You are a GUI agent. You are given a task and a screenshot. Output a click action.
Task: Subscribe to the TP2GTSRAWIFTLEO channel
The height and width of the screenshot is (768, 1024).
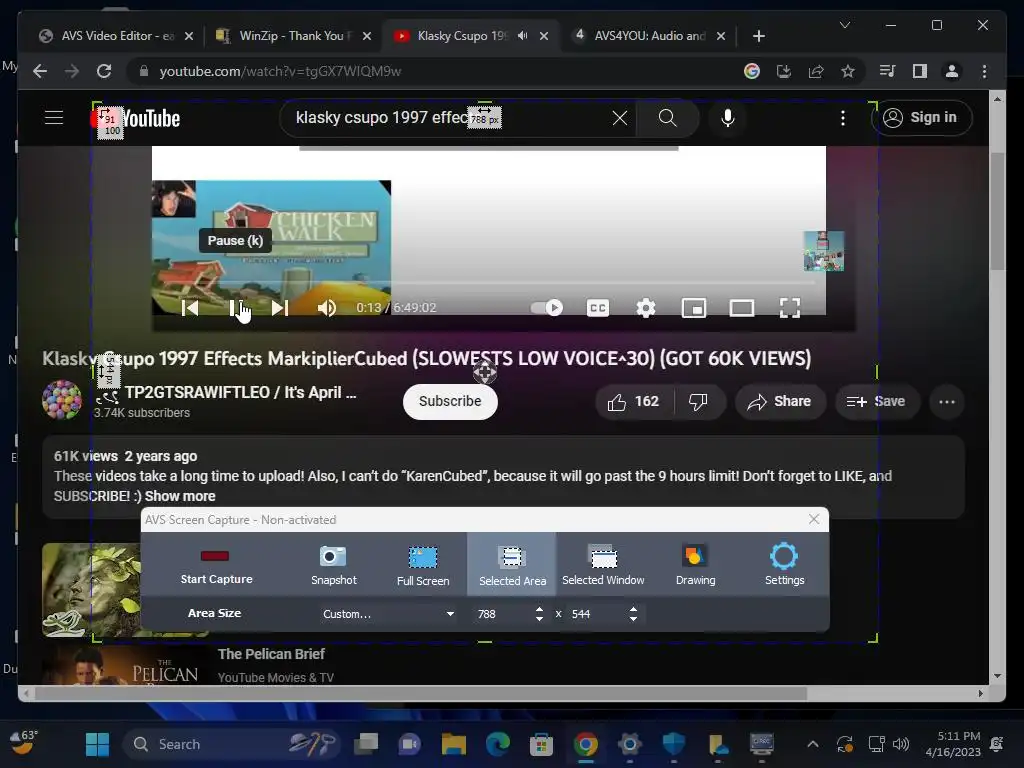click(x=450, y=401)
